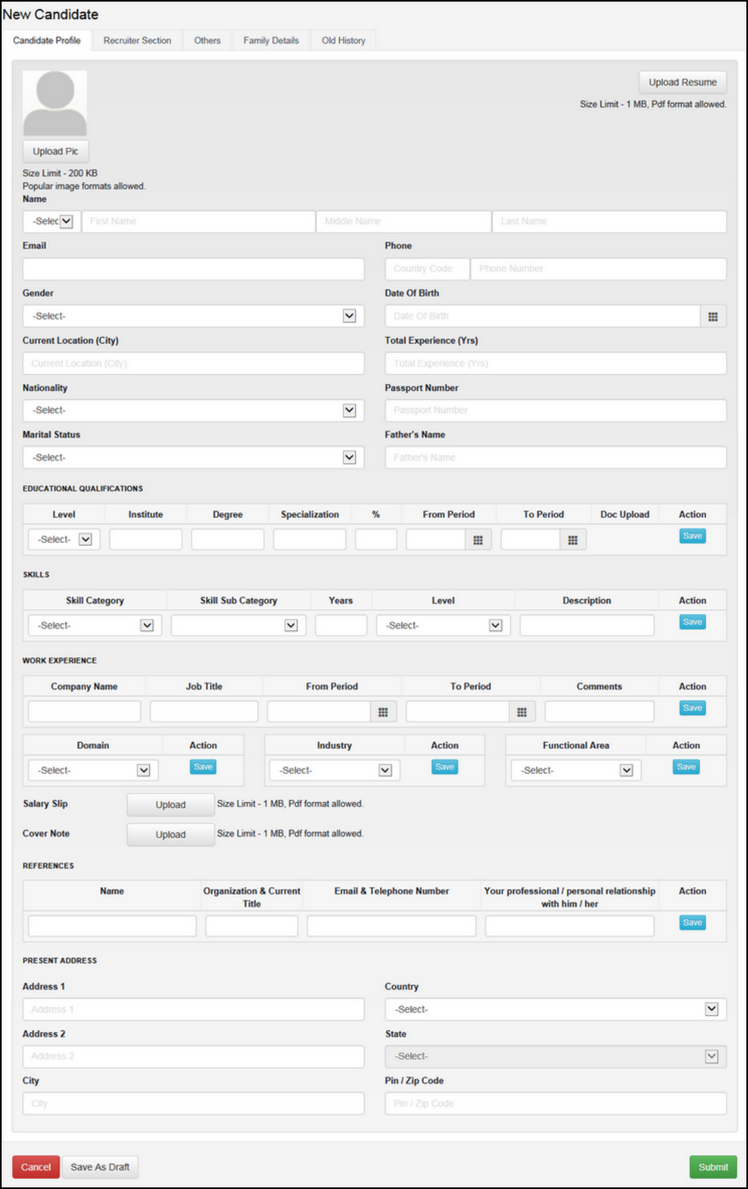The width and height of the screenshot is (748, 1189).
Task: Expand the Functional Area dropdown
Action: click(x=576, y=770)
